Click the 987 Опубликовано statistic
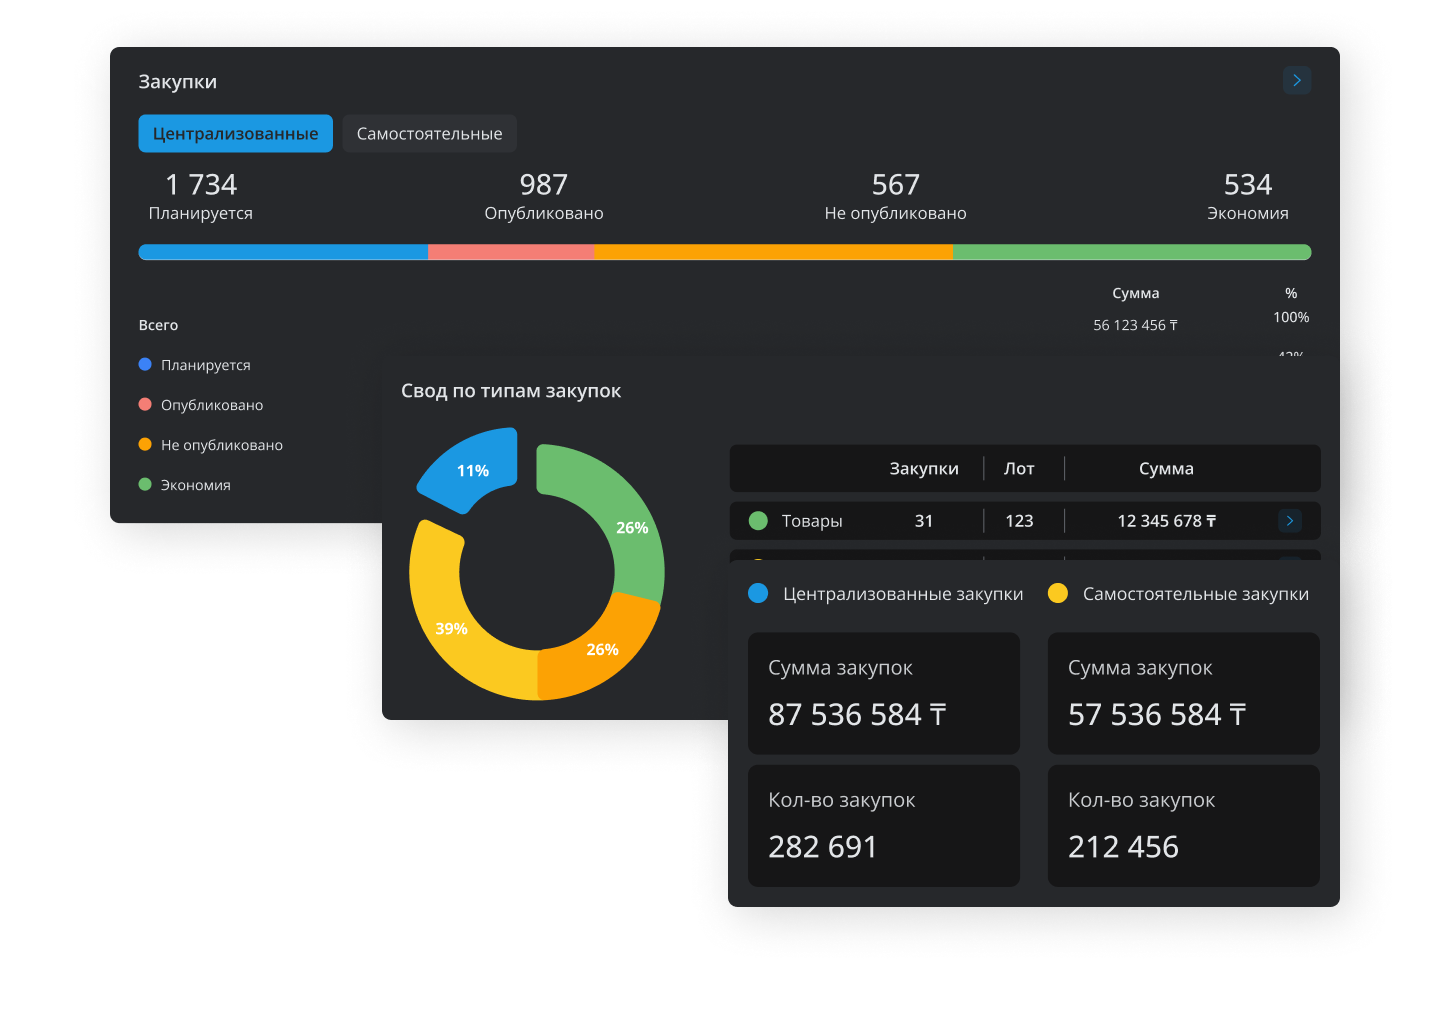 543,196
